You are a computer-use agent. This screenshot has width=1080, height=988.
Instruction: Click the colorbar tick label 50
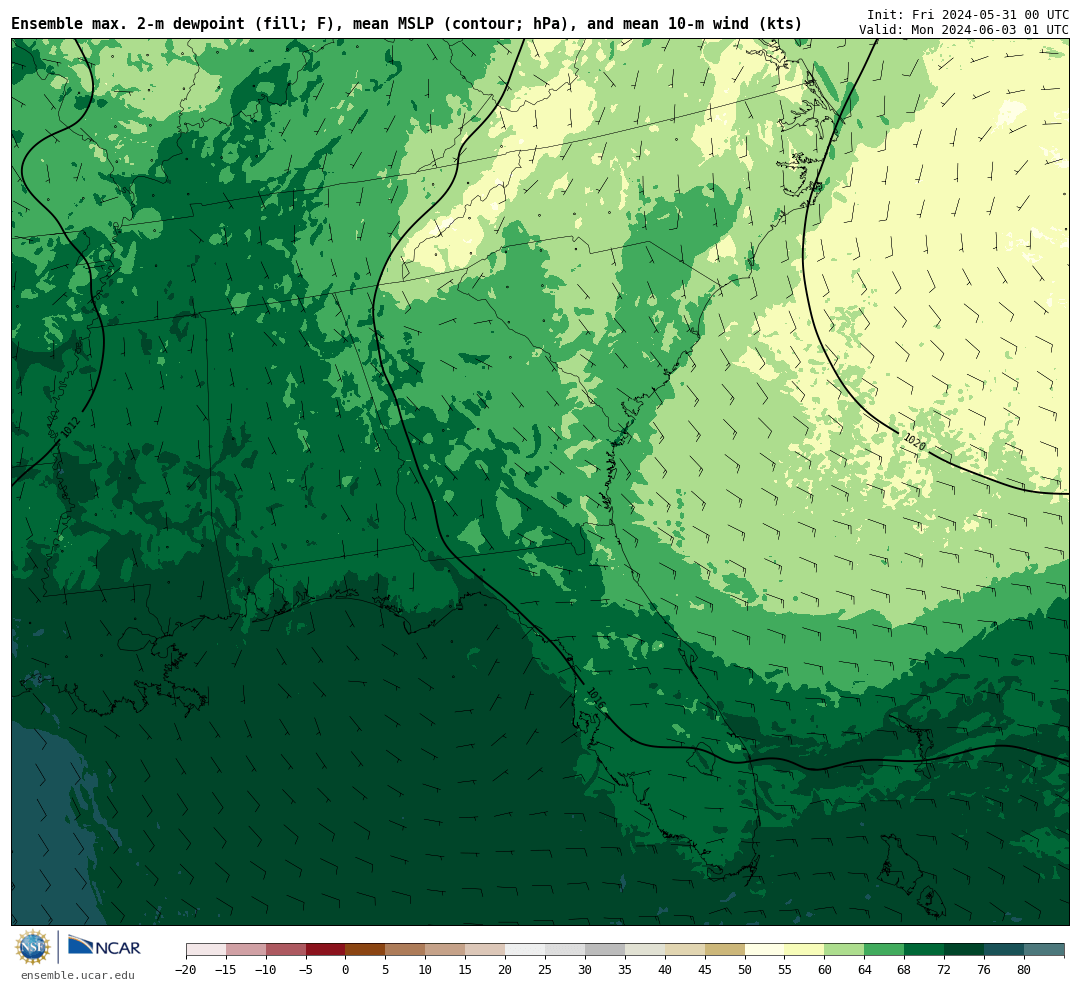click(x=745, y=970)
